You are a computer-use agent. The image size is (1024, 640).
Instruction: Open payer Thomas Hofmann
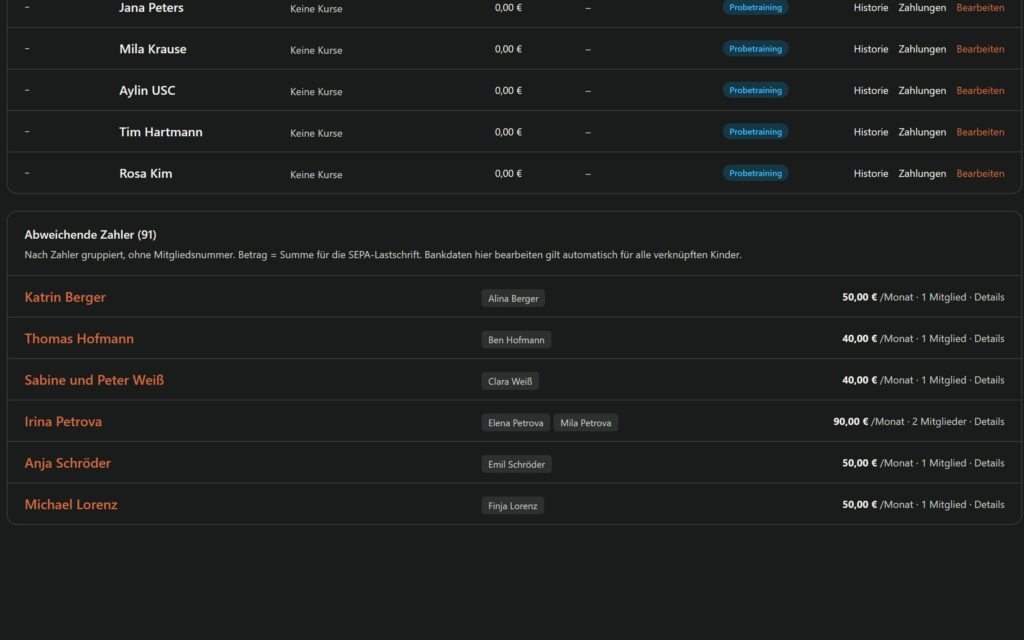click(79, 339)
